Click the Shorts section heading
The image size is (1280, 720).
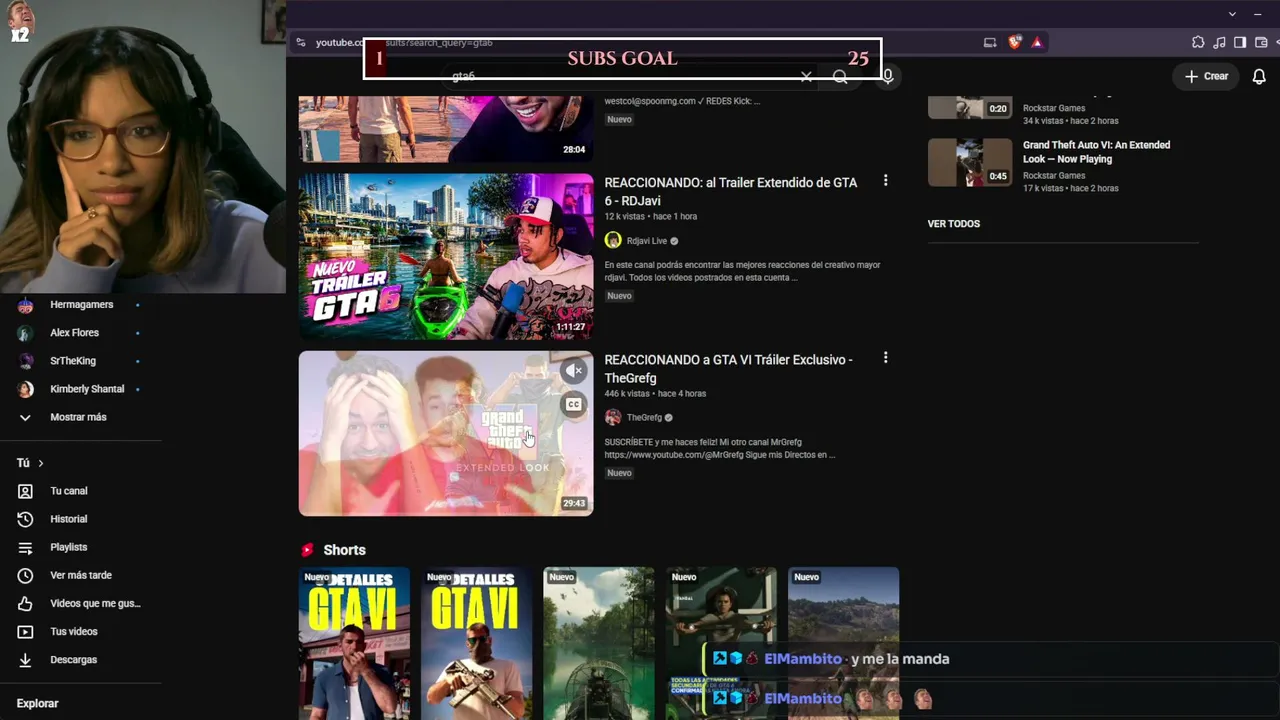345,550
